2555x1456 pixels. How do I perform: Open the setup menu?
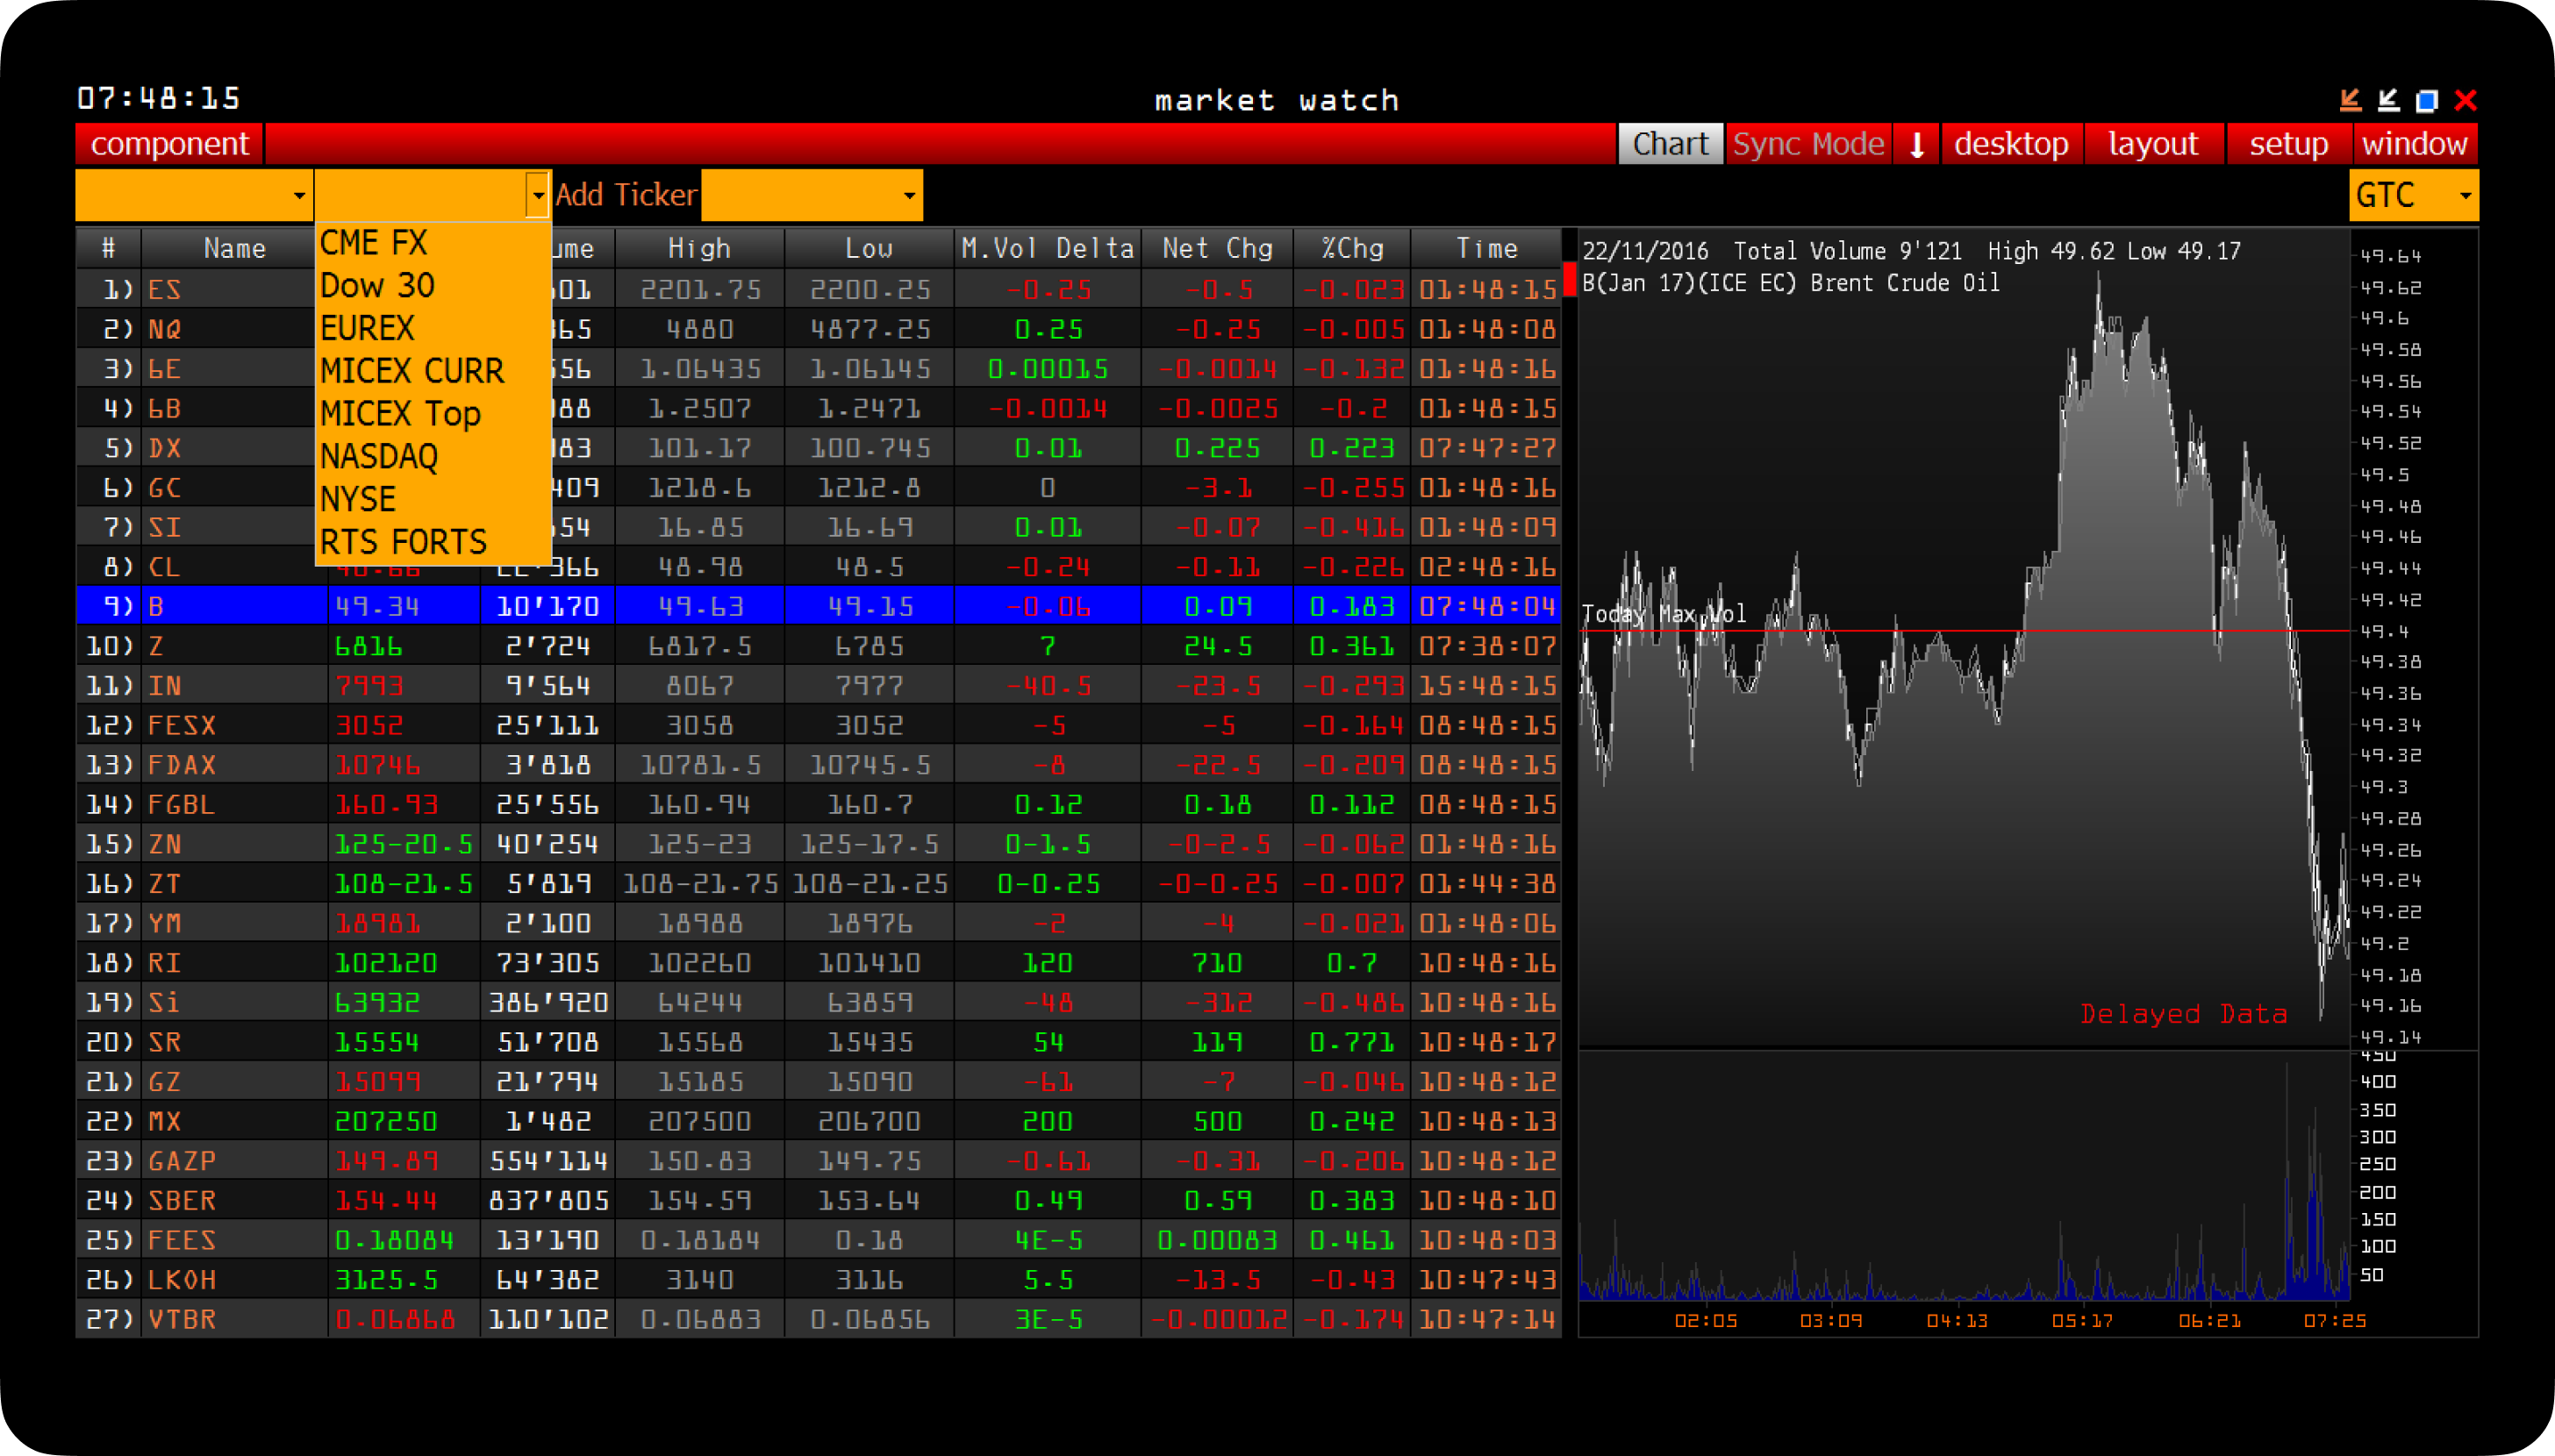click(2288, 144)
